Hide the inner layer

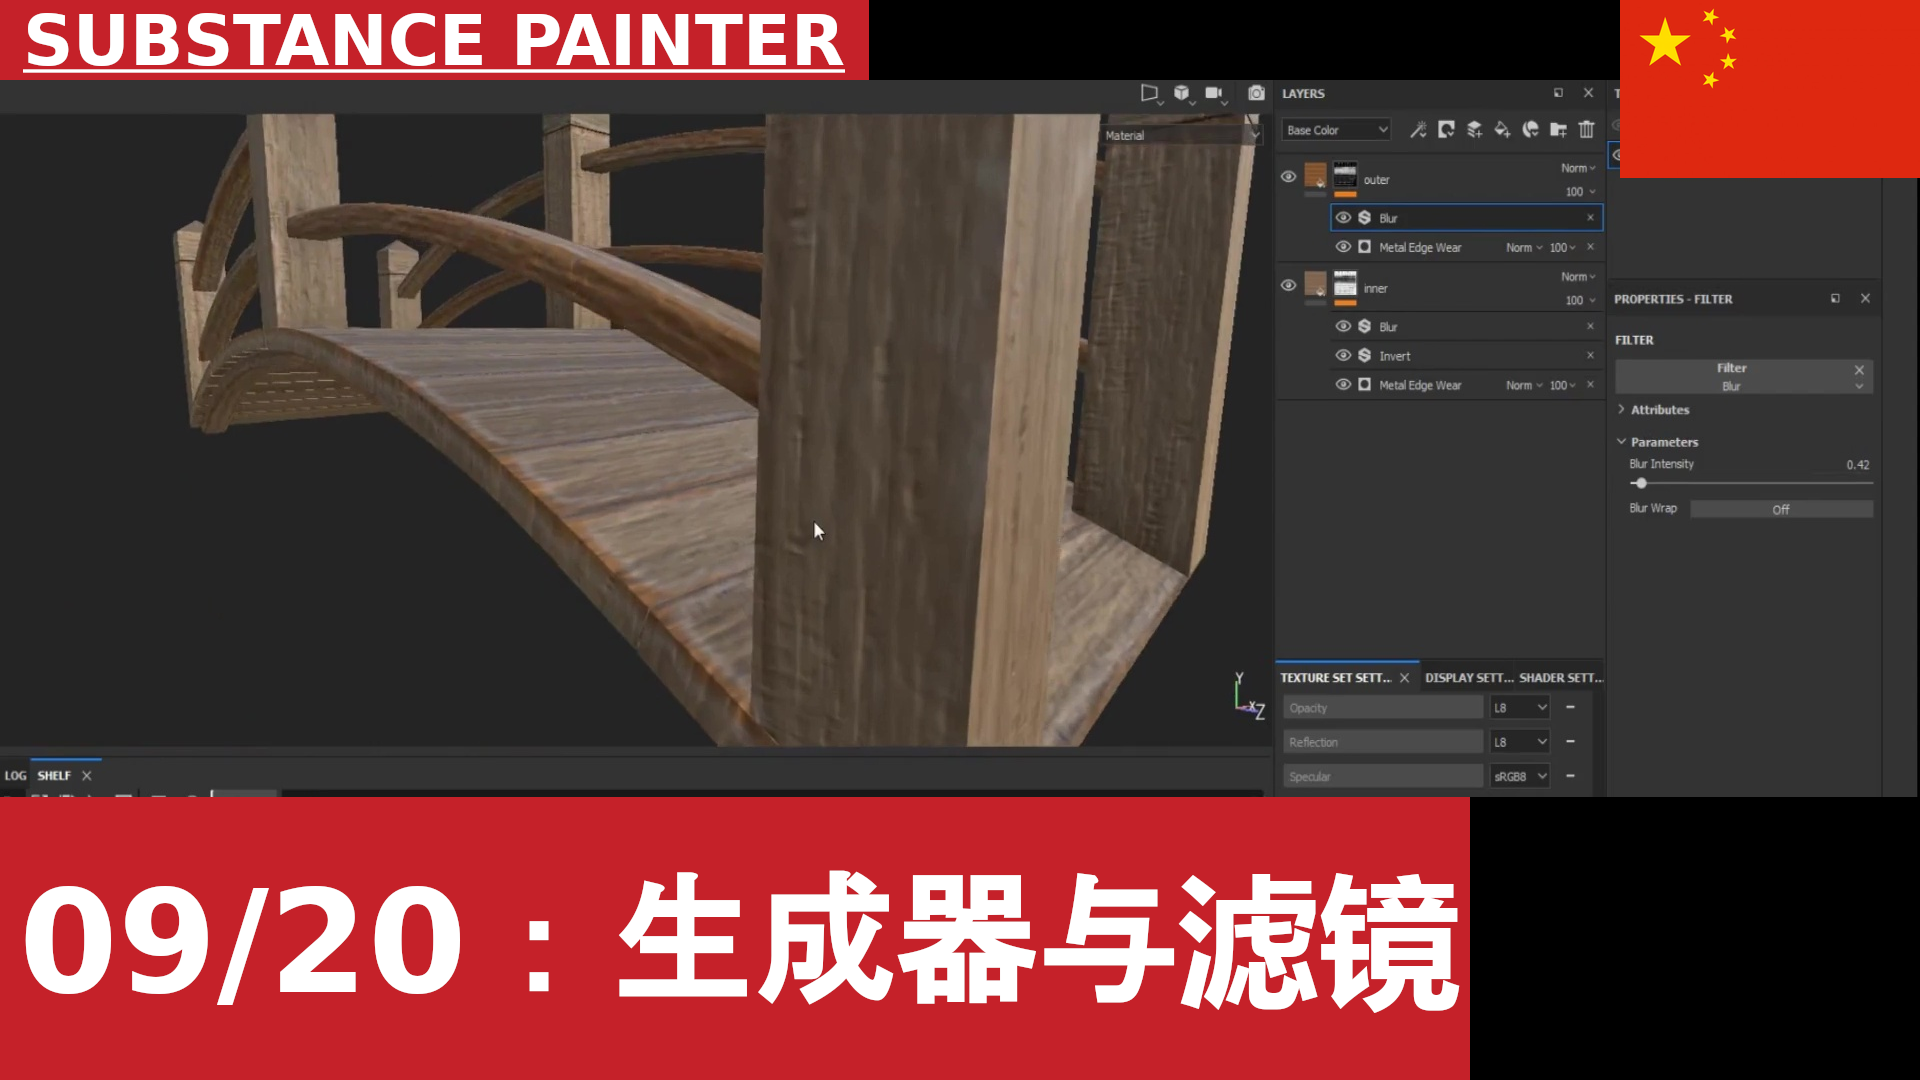pyautogui.click(x=1288, y=286)
